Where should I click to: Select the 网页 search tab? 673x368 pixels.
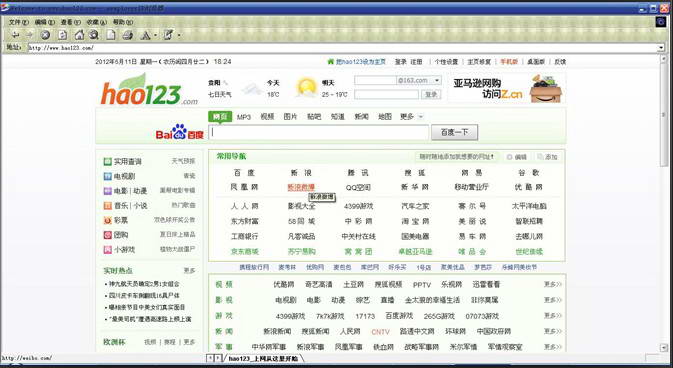[x=220, y=116]
